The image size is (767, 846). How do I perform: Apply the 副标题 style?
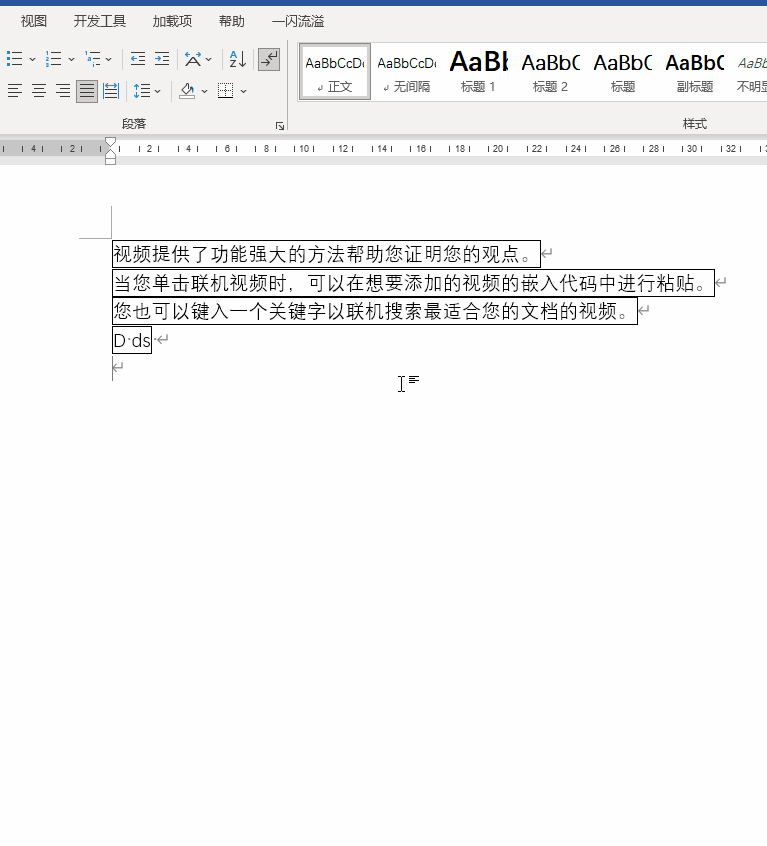[695, 72]
